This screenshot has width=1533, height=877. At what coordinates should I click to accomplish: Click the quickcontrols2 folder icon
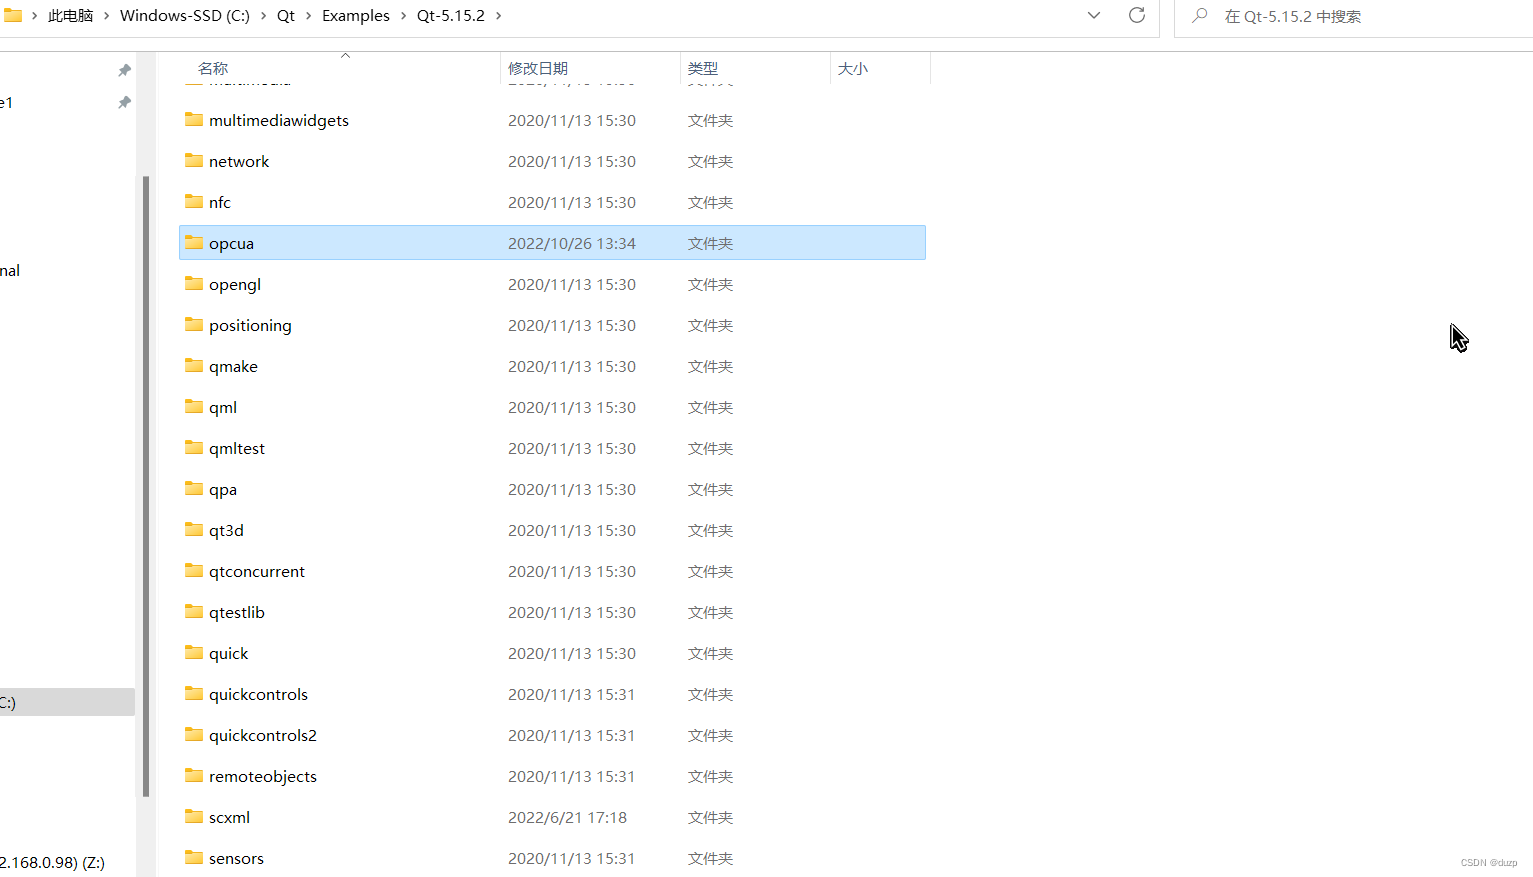tap(194, 735)
